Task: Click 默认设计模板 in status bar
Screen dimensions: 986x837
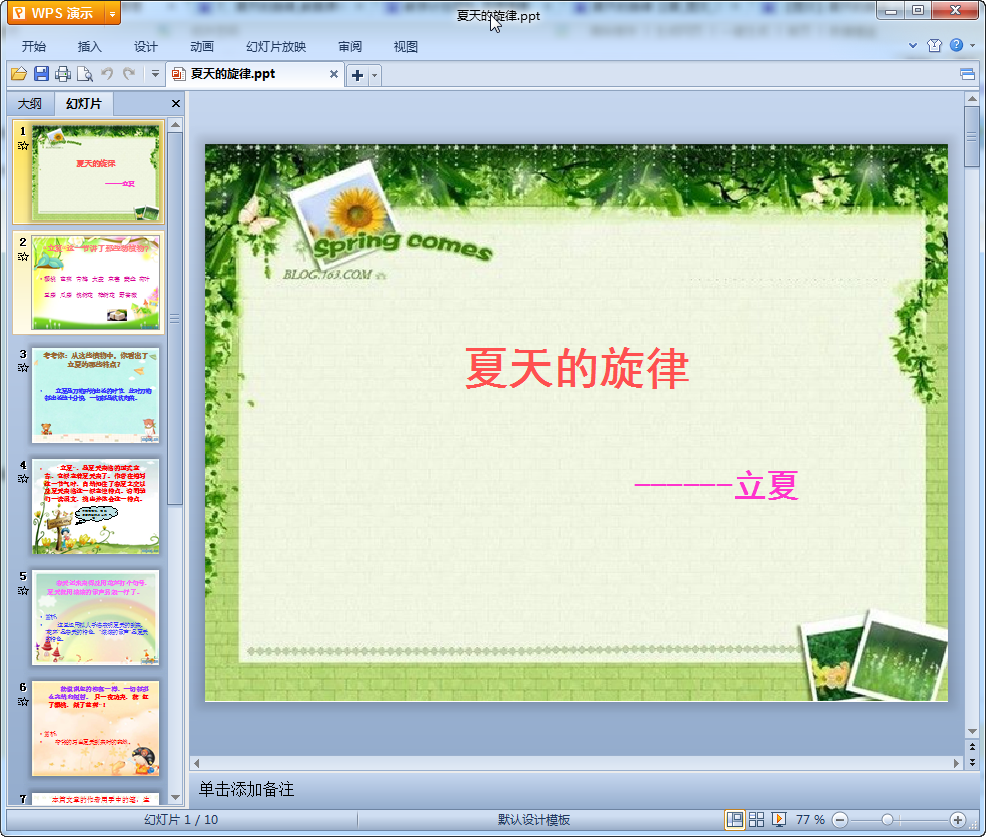Action: 534,819
